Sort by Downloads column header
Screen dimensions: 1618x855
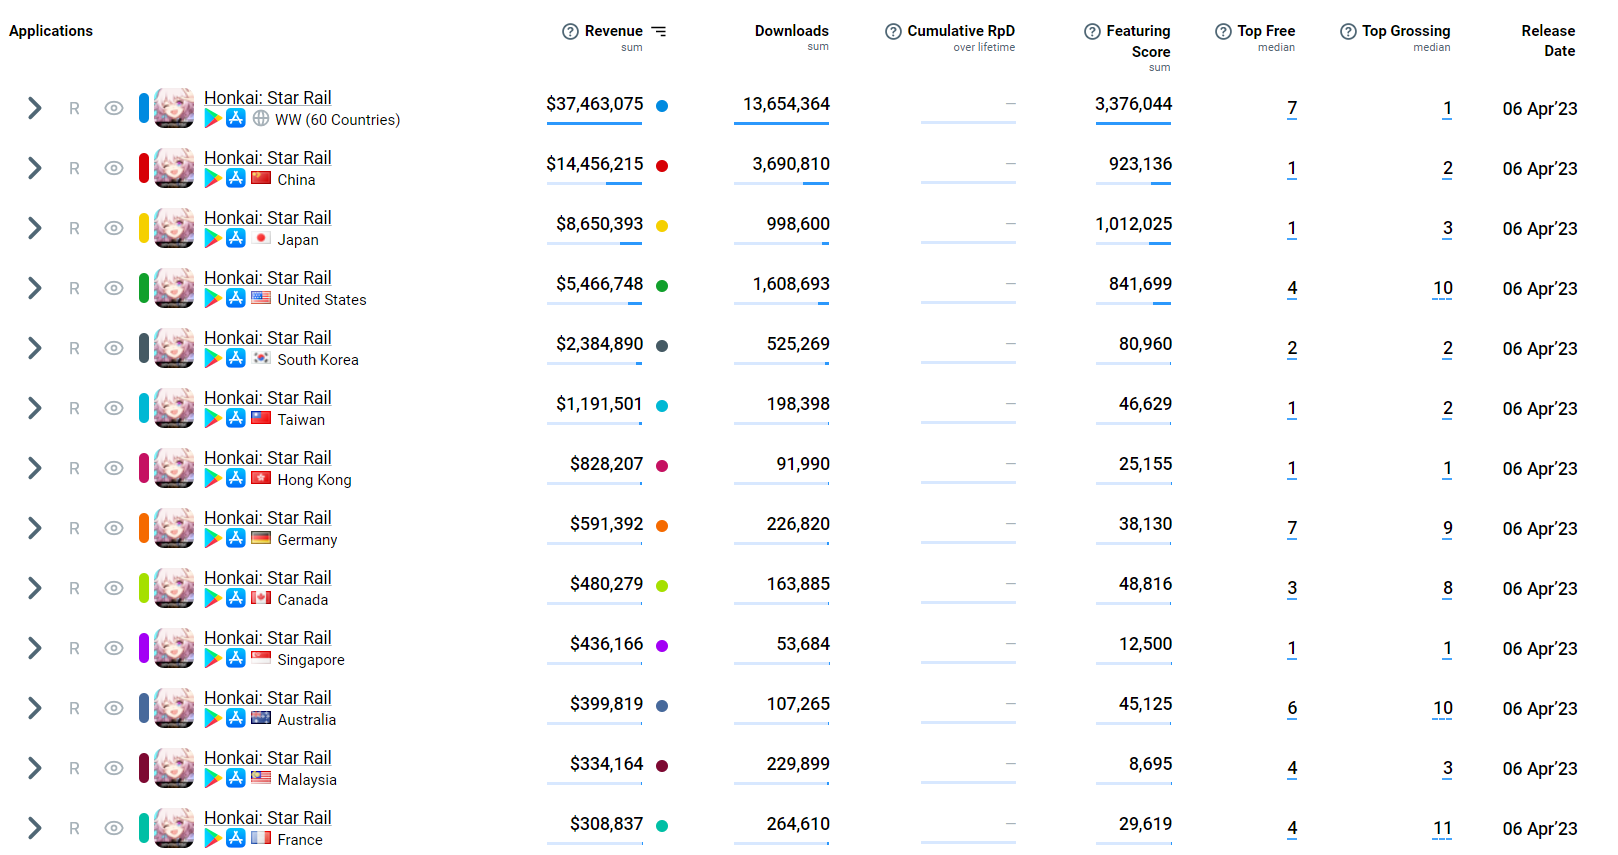791,31
